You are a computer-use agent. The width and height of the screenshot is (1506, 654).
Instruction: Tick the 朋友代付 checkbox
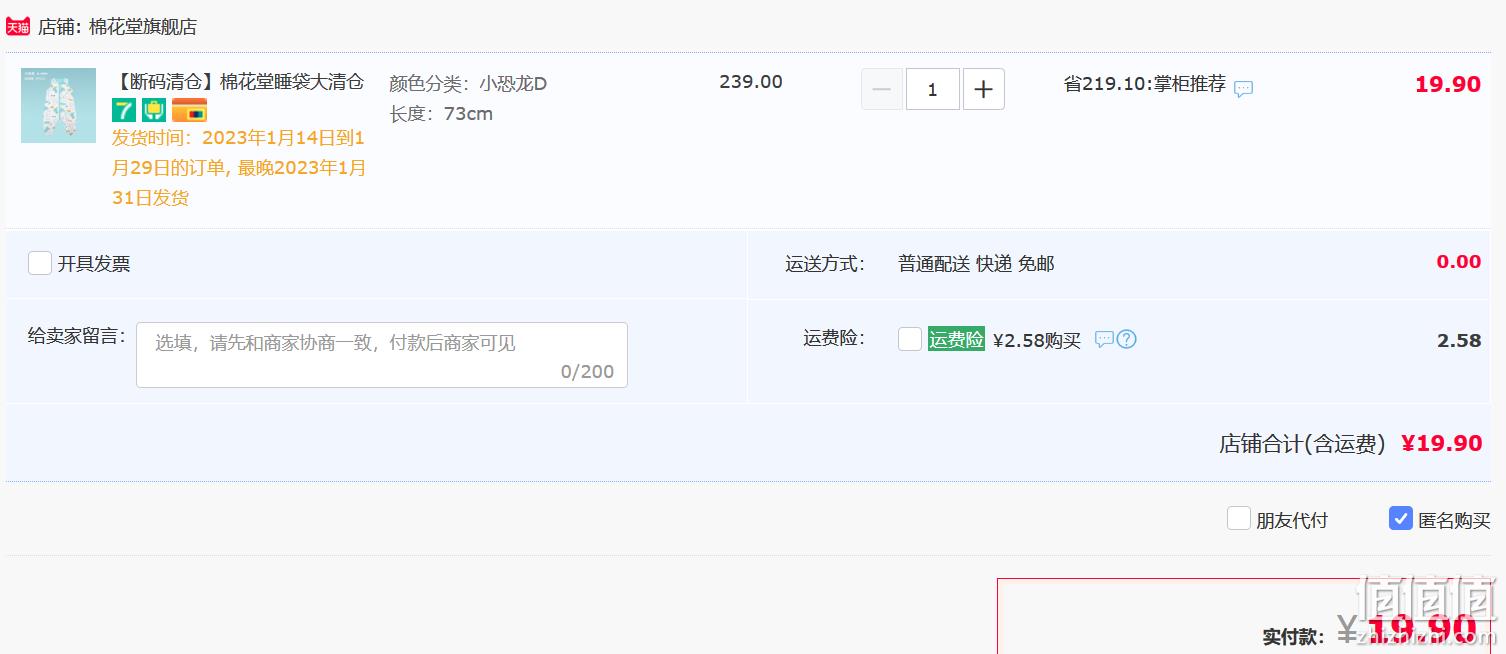click(x=1239, y=518)
